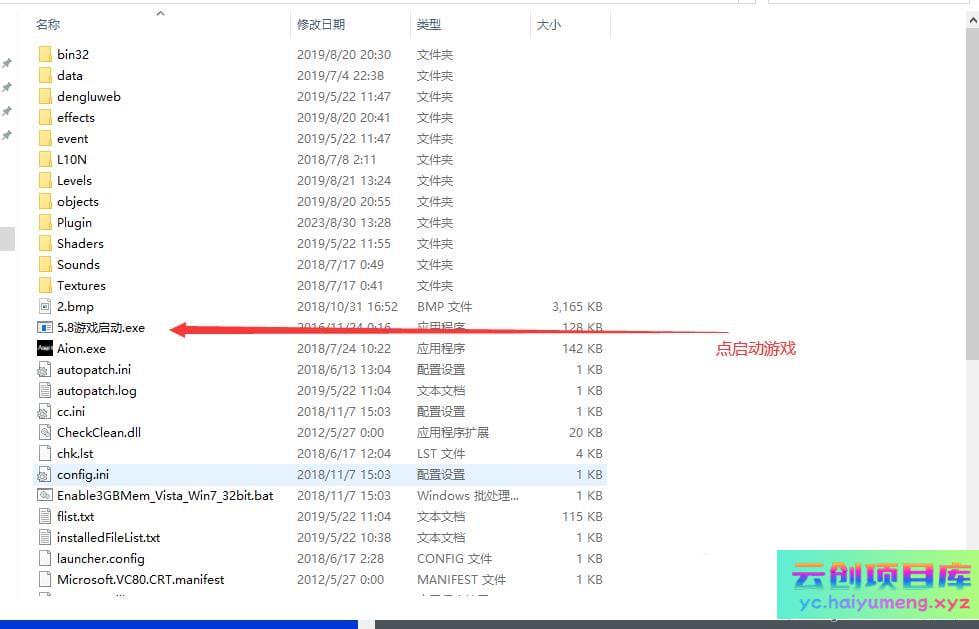This screenshot has width=979, height=629.
Task: Click the Enable3GBMem batch file icon
Action: coord(45,495)
